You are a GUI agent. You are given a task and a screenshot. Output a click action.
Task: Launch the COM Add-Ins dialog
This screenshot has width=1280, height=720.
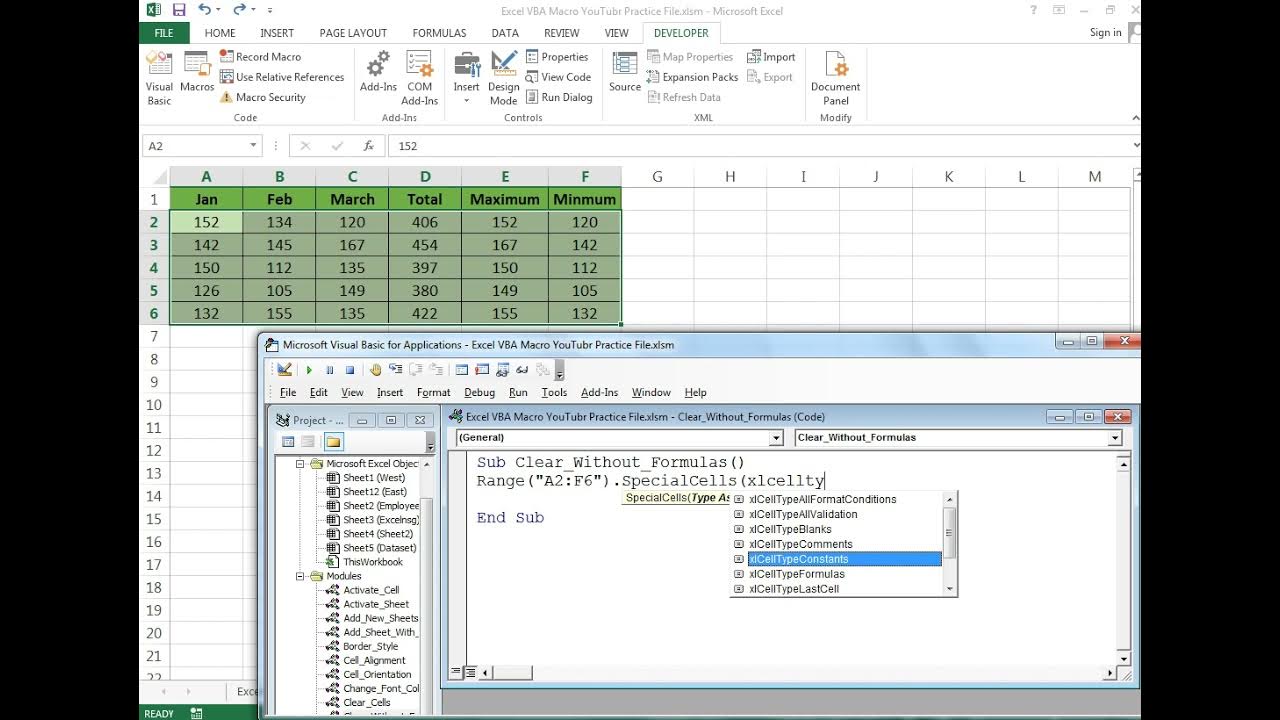coord(419,77)
